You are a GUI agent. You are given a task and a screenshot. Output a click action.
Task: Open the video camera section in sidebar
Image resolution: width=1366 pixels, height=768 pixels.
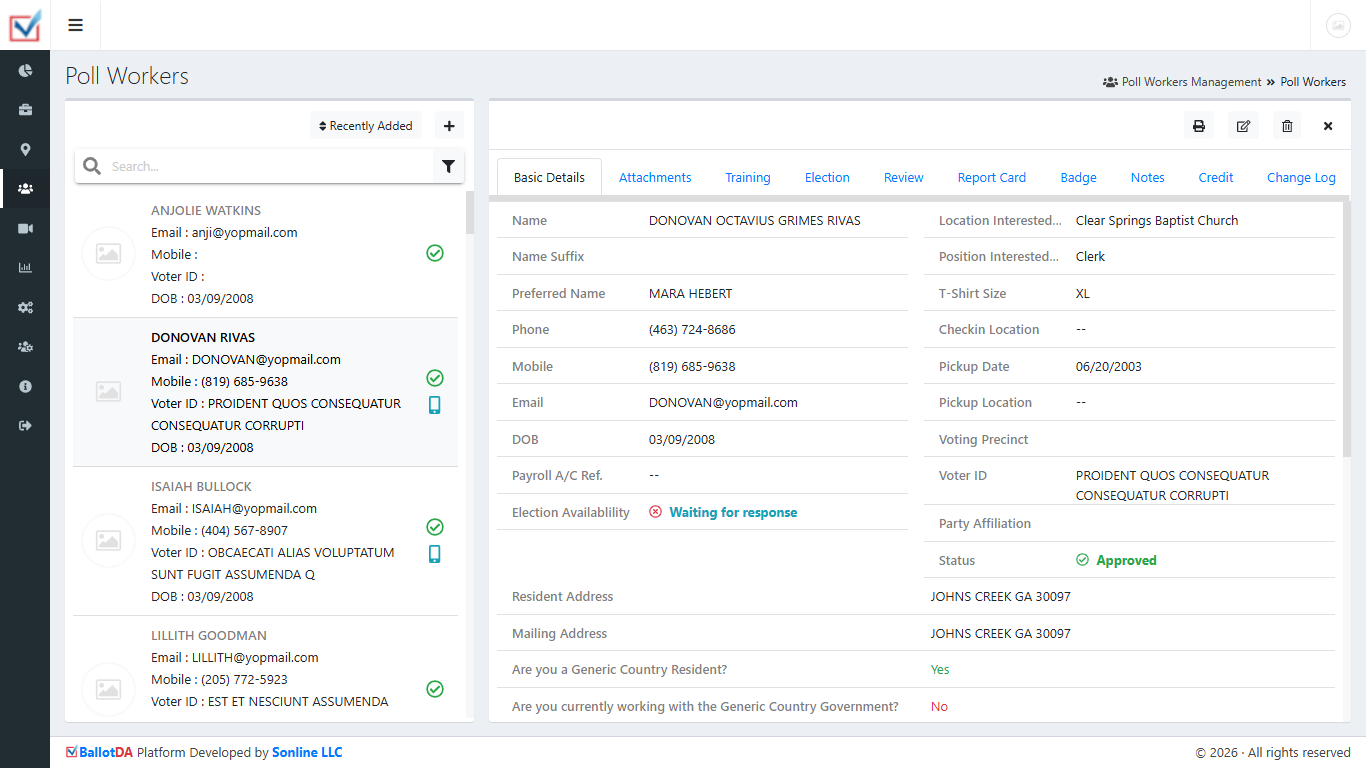point(25,228)
